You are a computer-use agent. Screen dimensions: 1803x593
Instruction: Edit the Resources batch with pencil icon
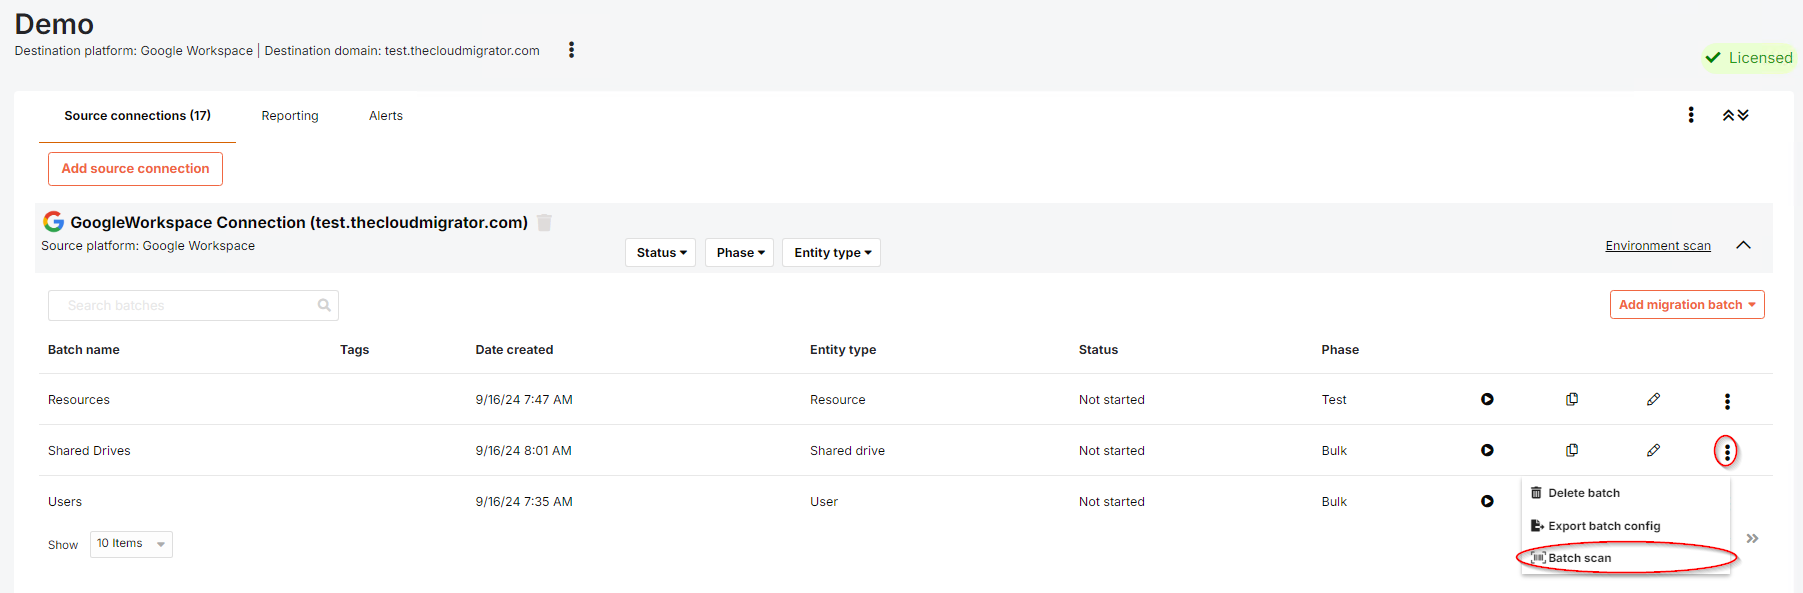[x=1653, y=399]
